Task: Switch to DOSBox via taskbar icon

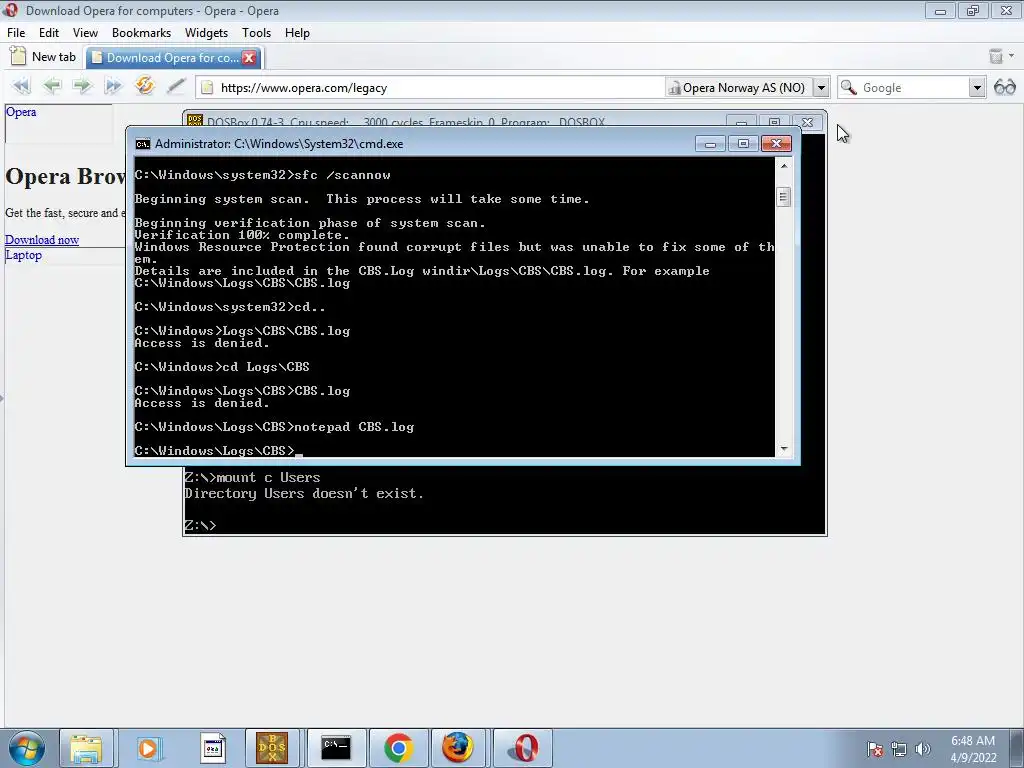Action: [x=272, y=748]
